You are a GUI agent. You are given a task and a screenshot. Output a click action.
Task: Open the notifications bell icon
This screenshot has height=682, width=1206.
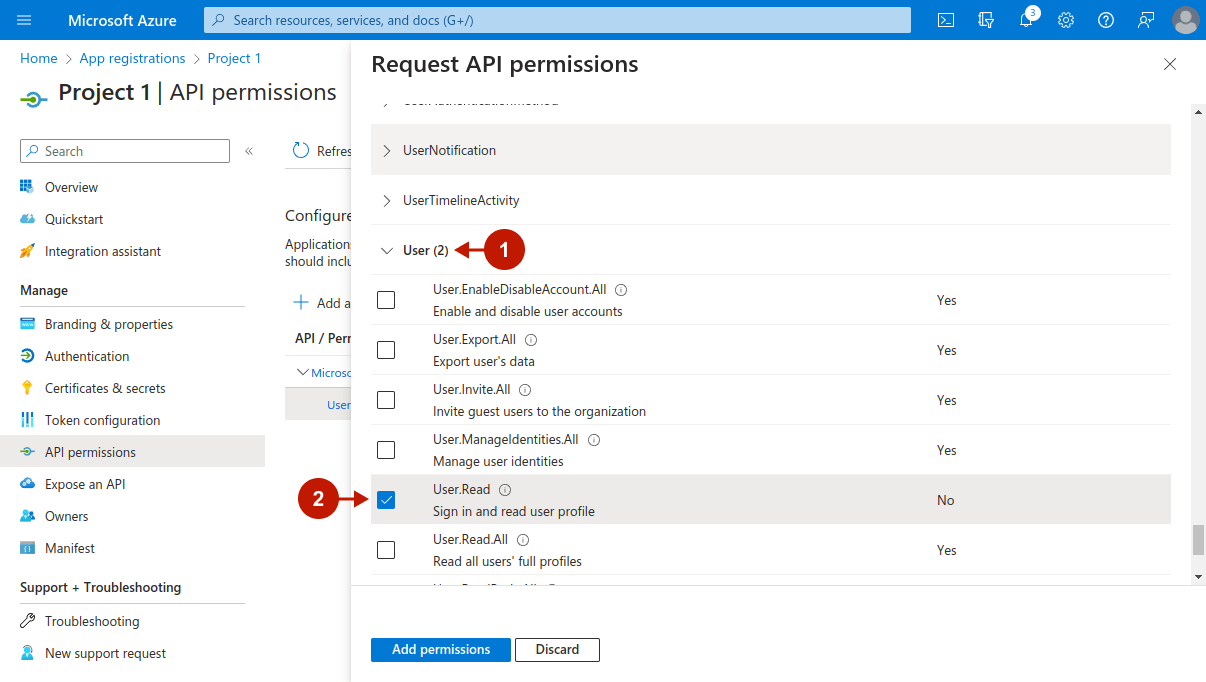click(1026, 20)
